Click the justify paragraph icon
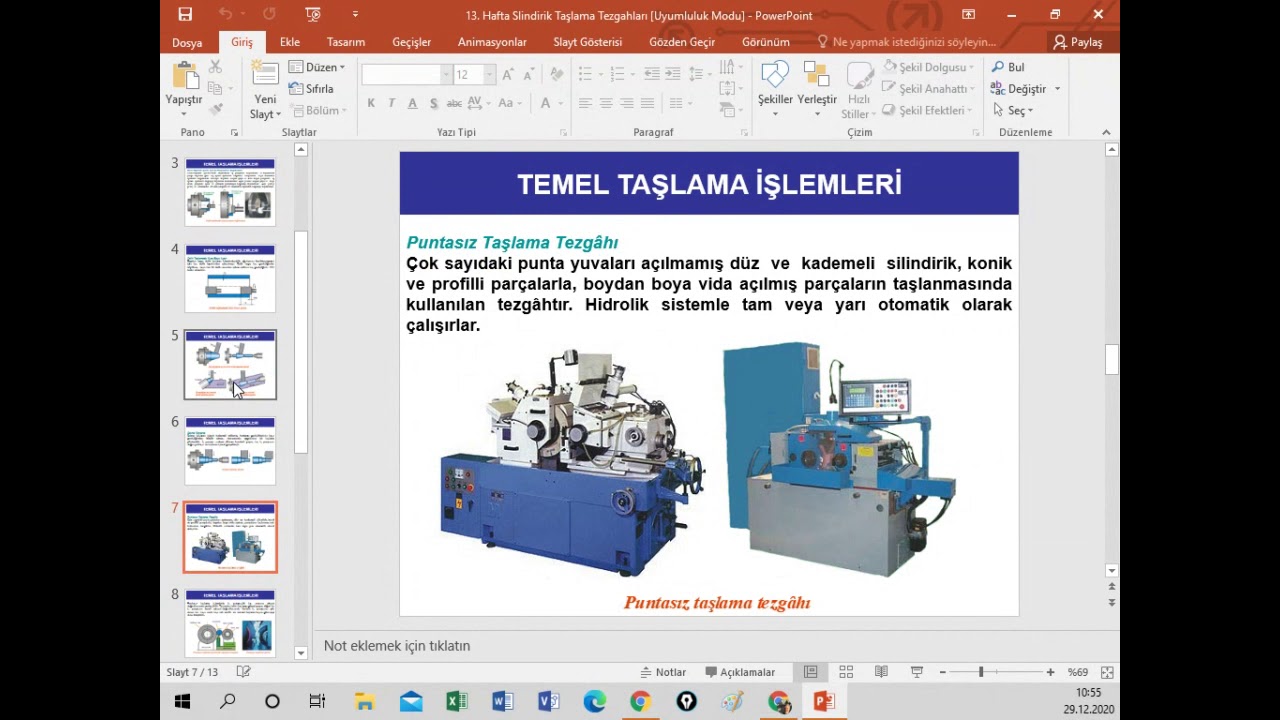Viewport: 1280px width, 720px height. pos(648,103)
